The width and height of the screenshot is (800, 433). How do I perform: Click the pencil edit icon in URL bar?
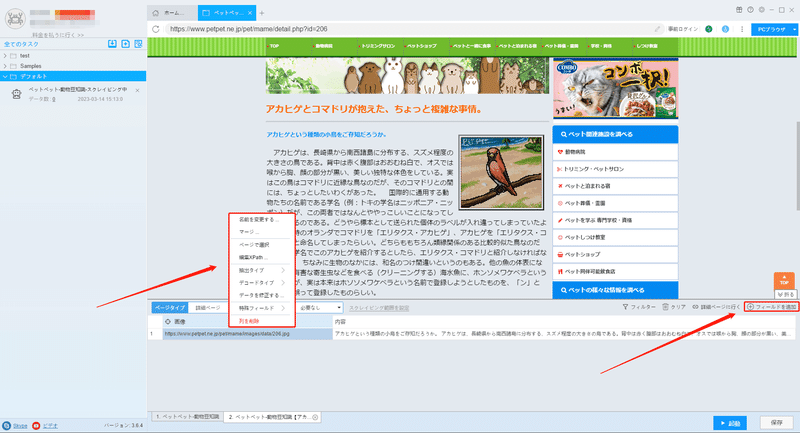pyautogui.click(x=657, y=29)
